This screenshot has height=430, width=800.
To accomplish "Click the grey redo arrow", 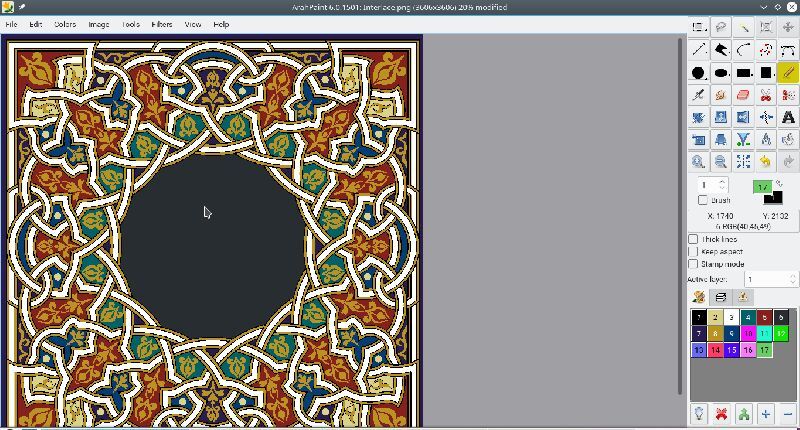I will (788, 162).
